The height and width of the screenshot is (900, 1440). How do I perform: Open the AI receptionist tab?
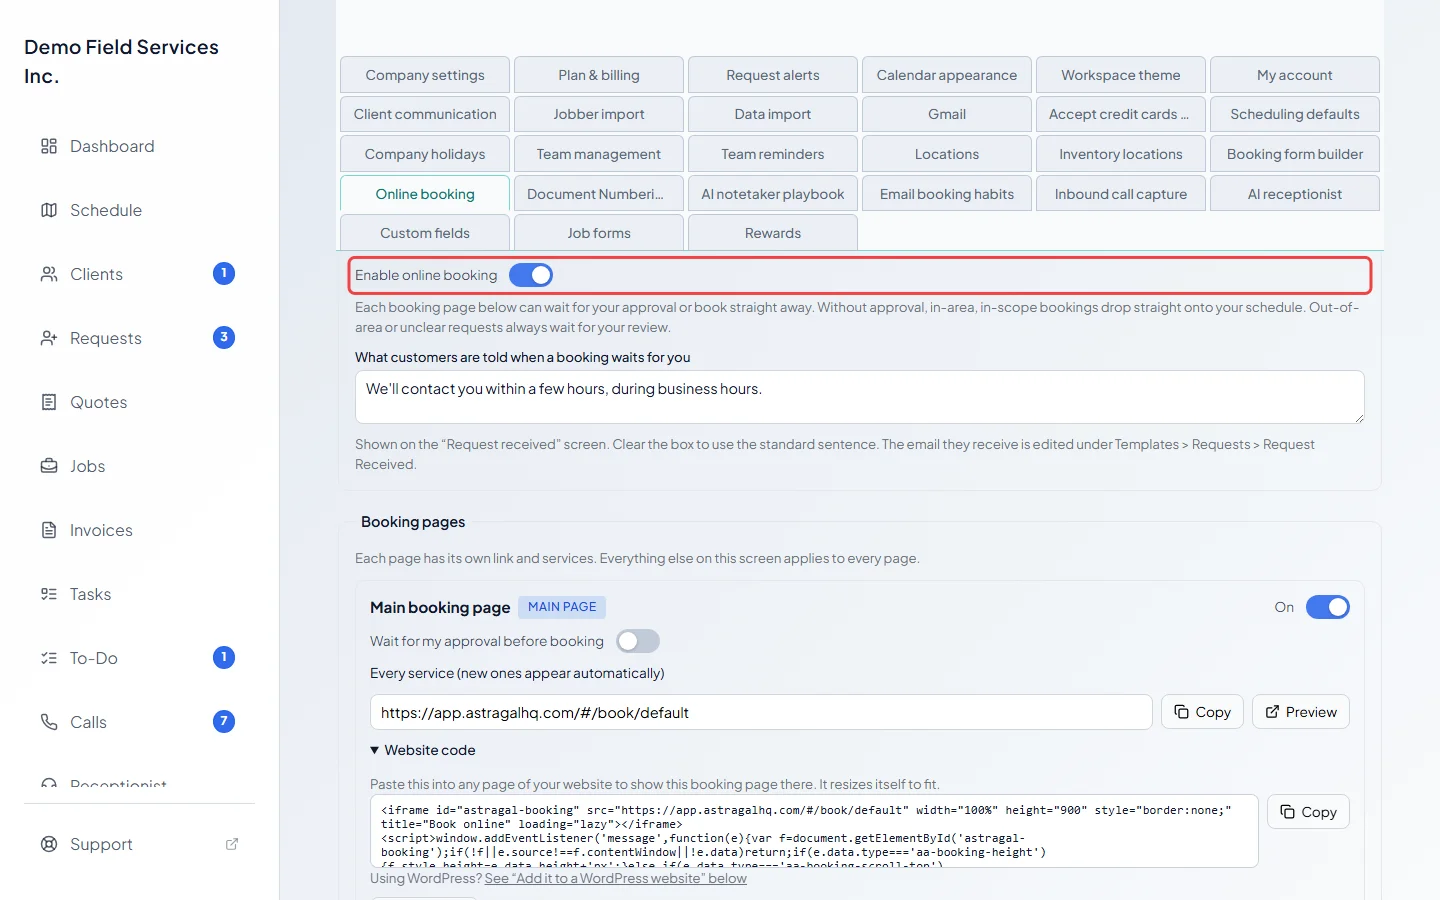(x=1295, y=194)
